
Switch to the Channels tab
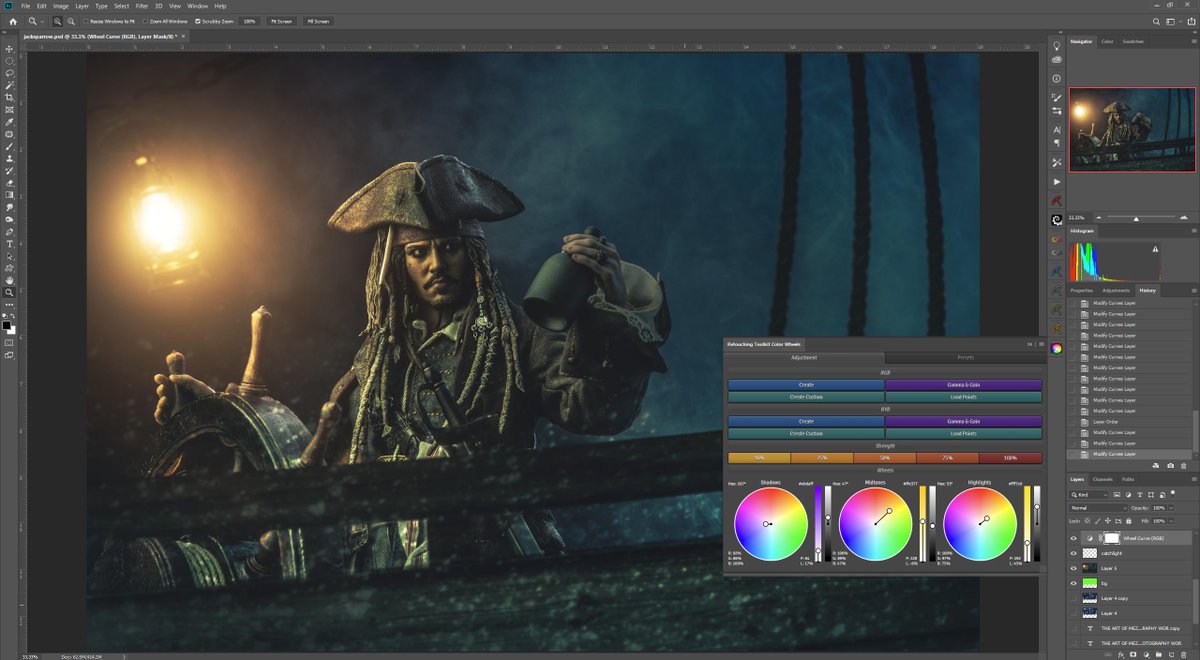click(x=1102, y=479)
